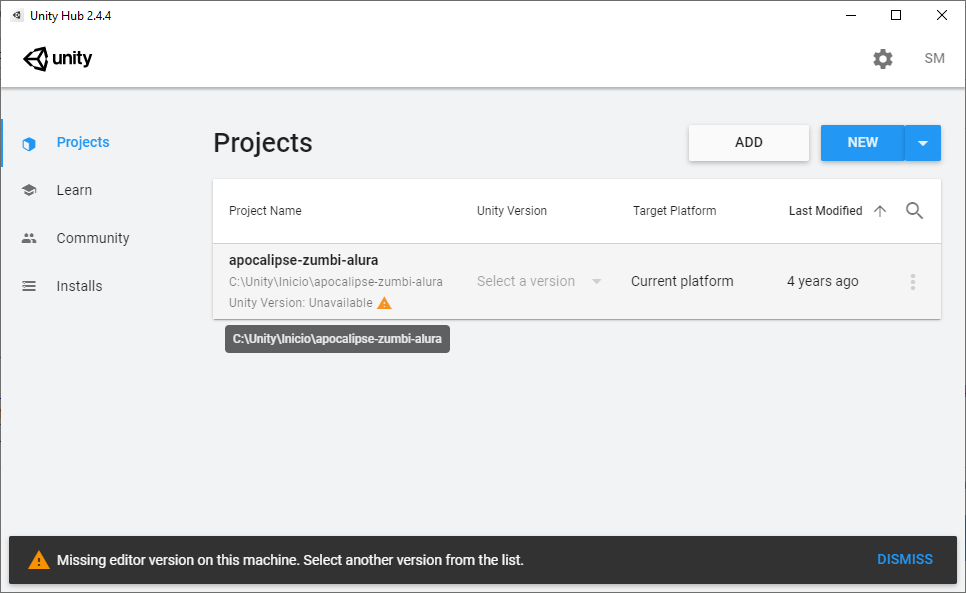
Task: Click the Missing editor version message text
Action: [290, 560]
